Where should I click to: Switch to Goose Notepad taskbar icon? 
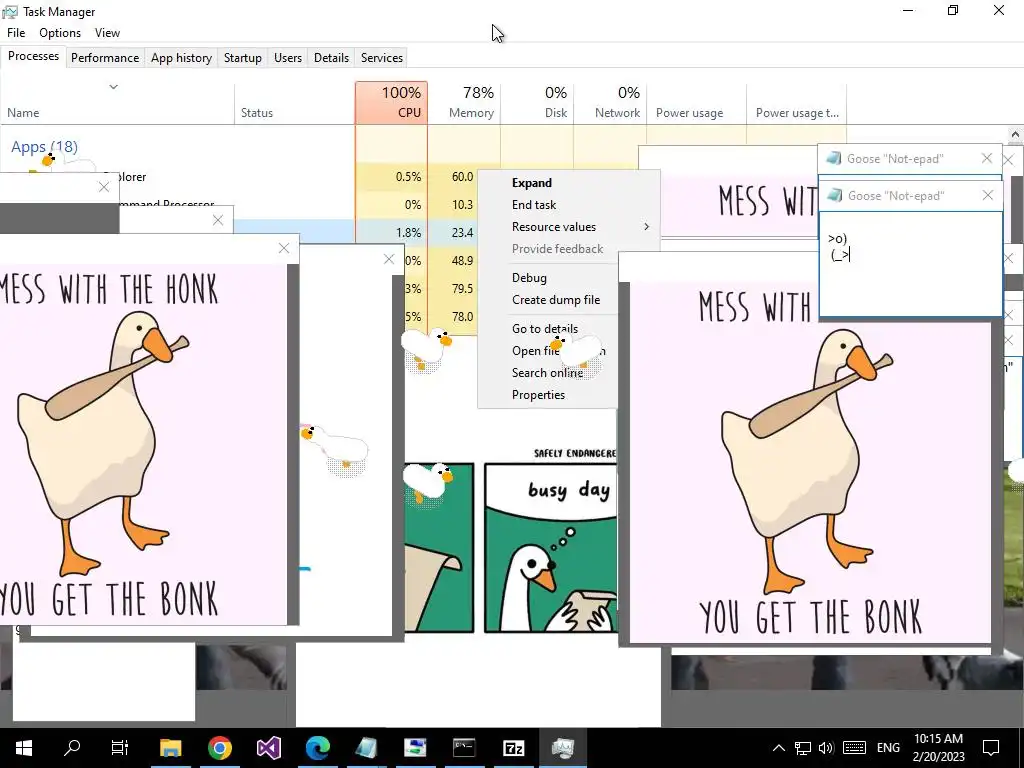[366, 747]
